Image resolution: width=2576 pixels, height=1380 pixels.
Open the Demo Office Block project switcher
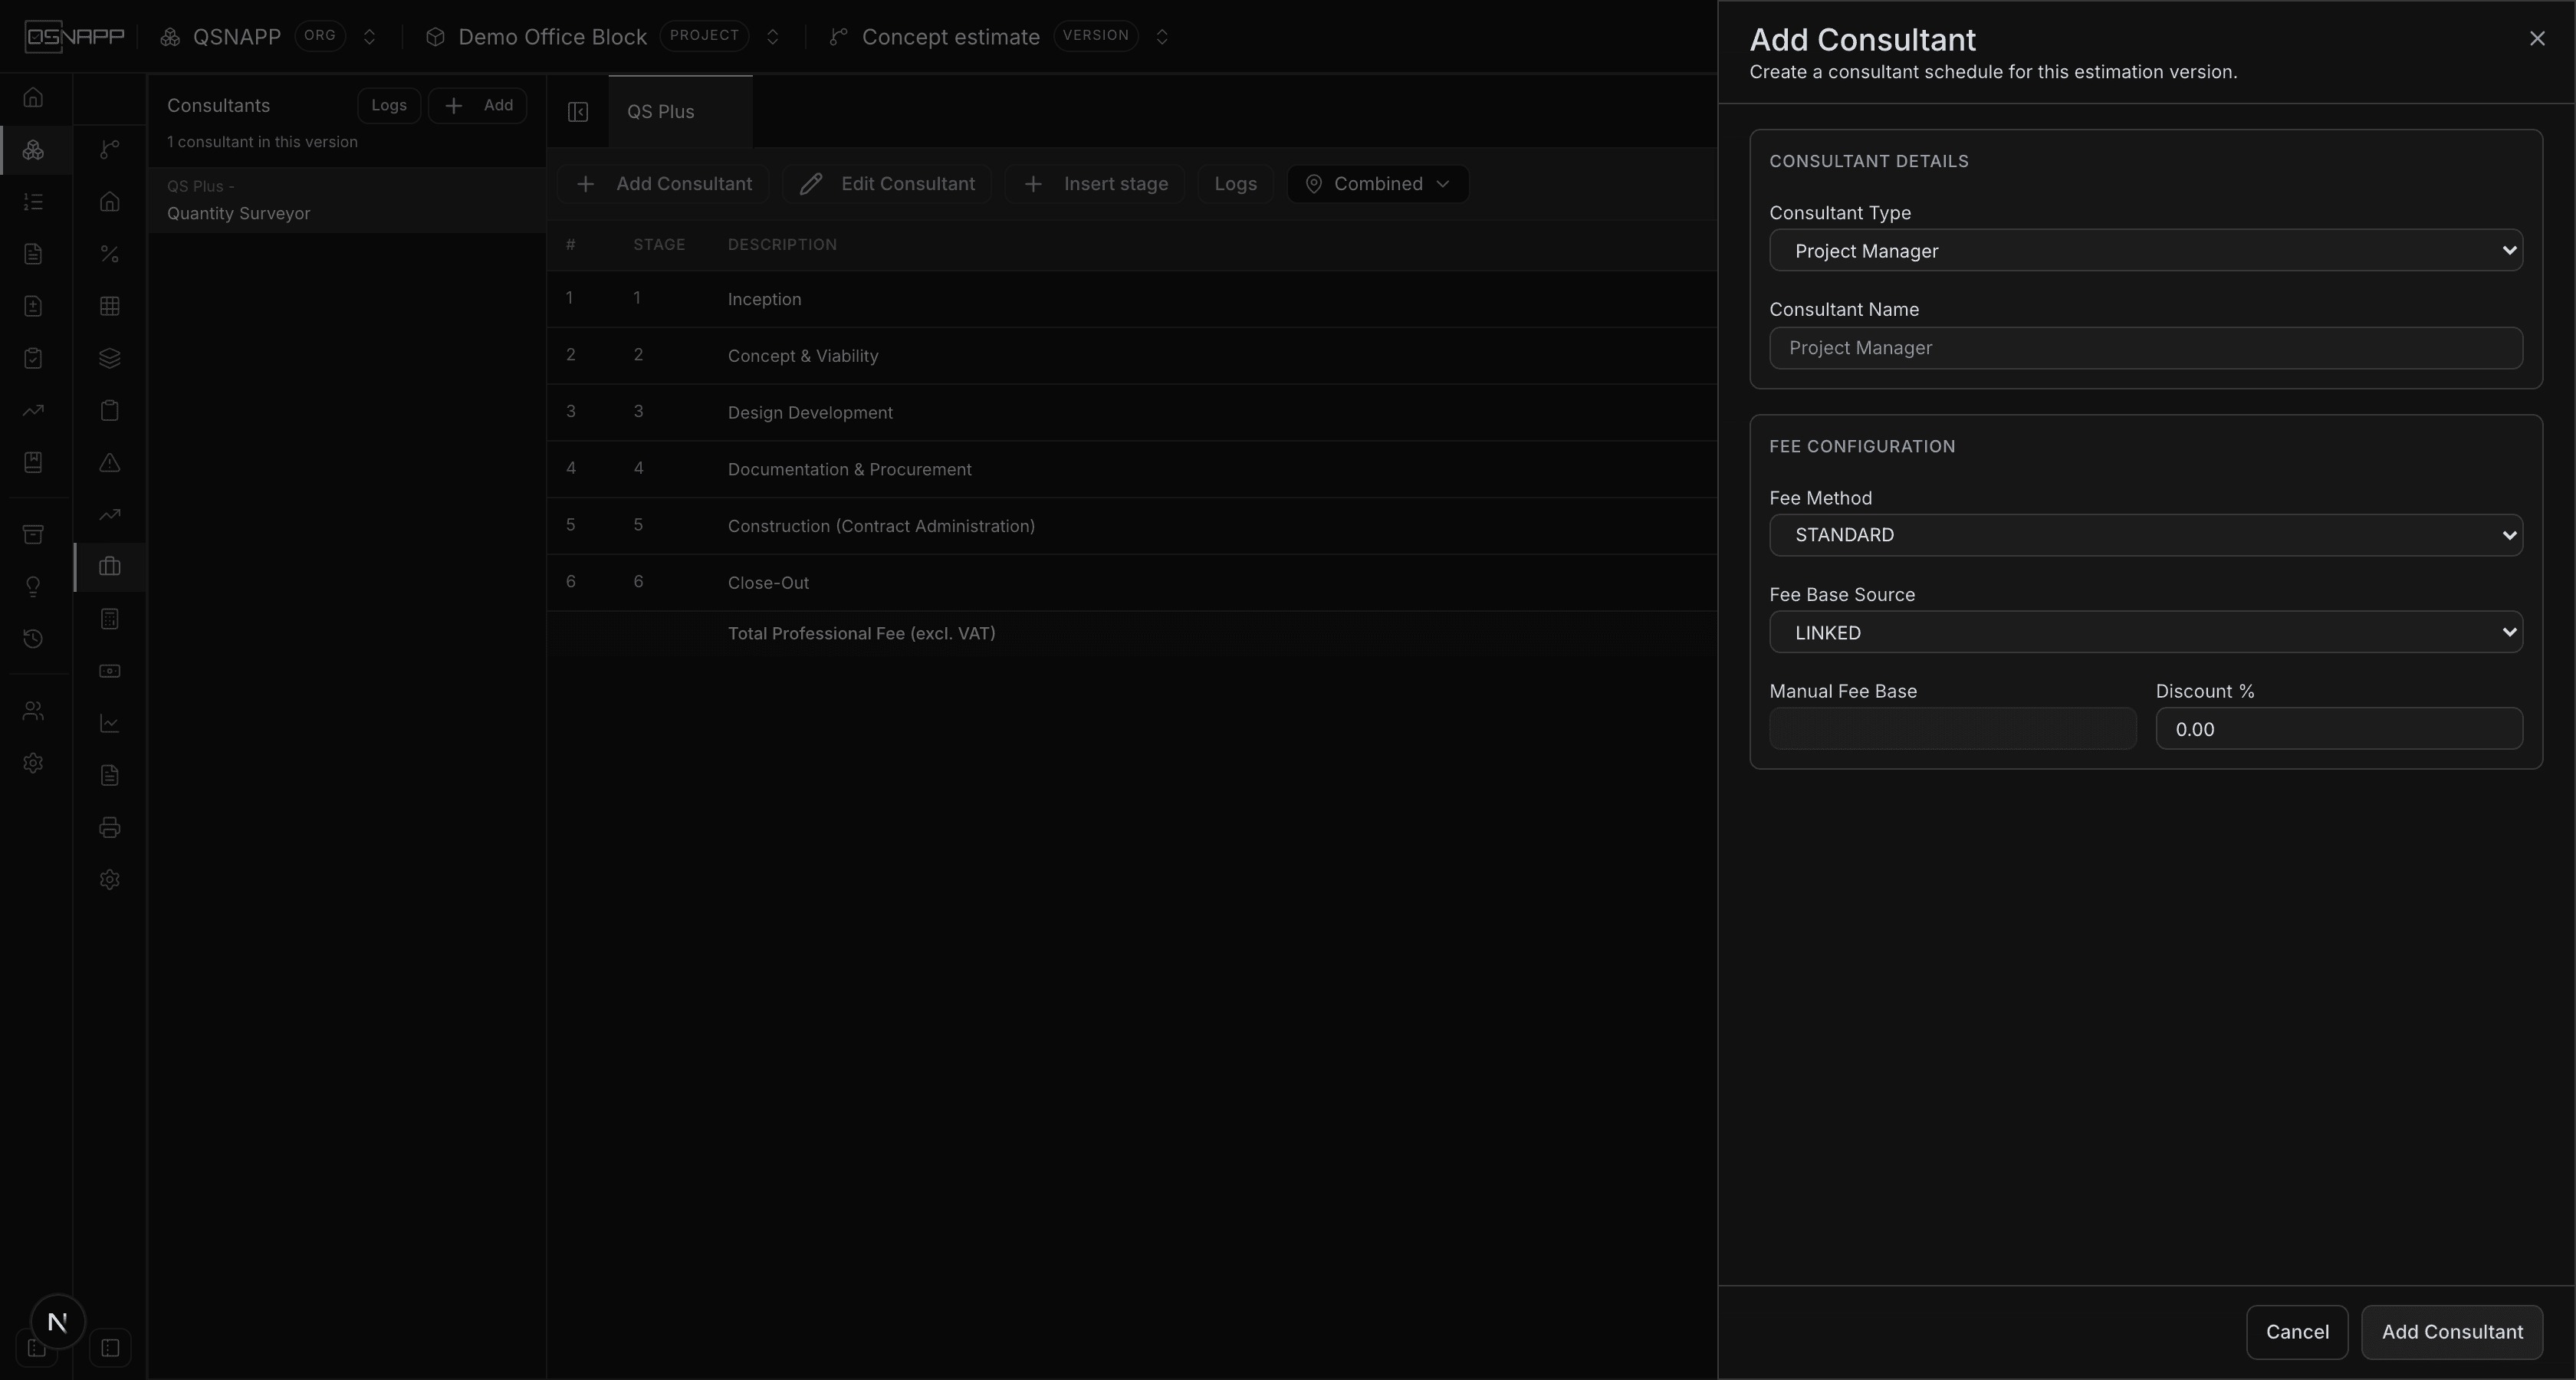click(x=772, y=37)
